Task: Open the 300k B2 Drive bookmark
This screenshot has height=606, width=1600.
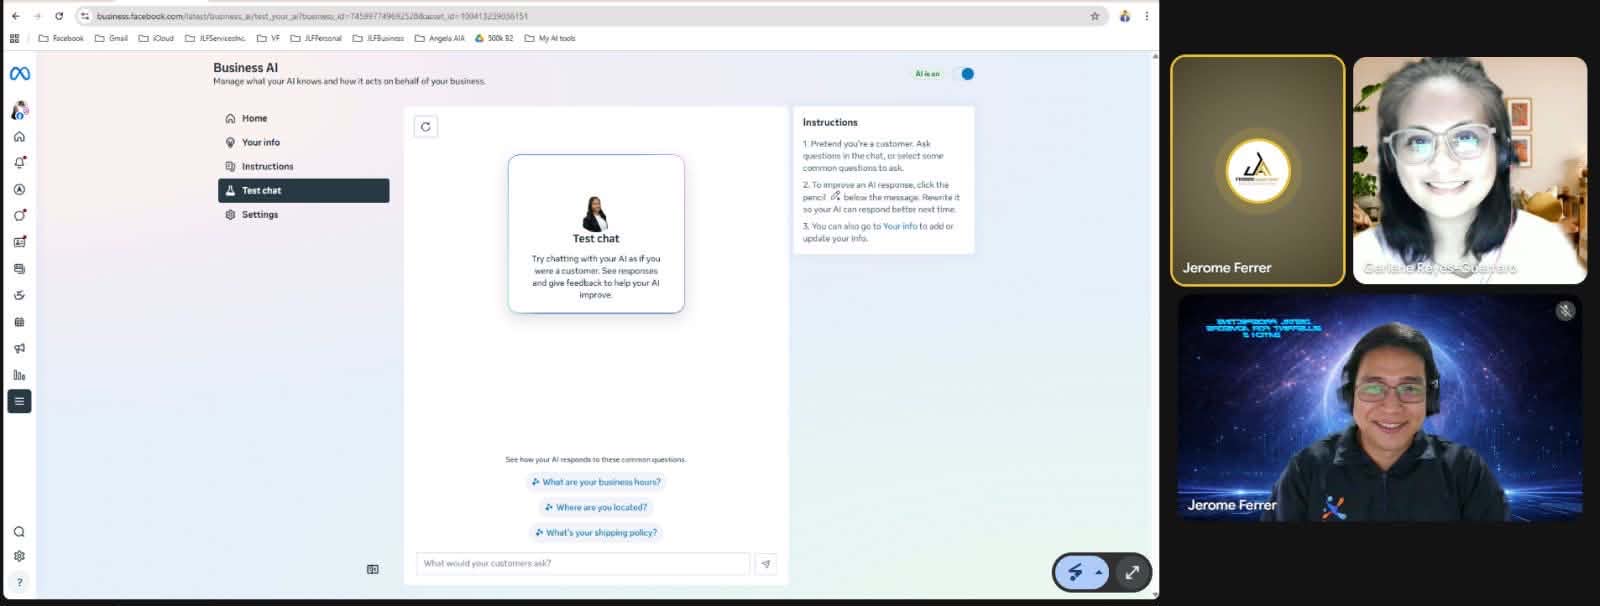Action: (x=494, y=38)
